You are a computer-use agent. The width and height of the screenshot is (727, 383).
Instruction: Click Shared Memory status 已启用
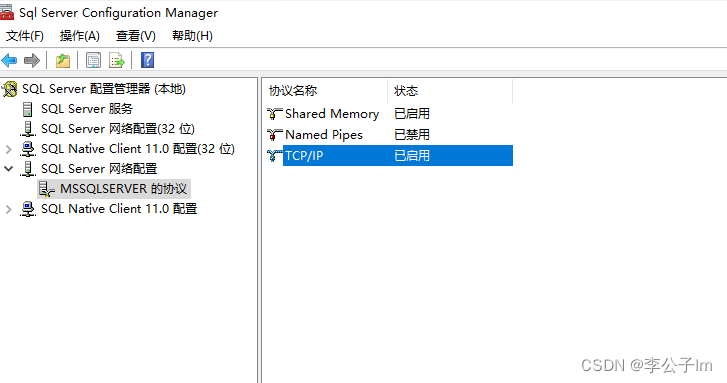click(x=412, y=114)
